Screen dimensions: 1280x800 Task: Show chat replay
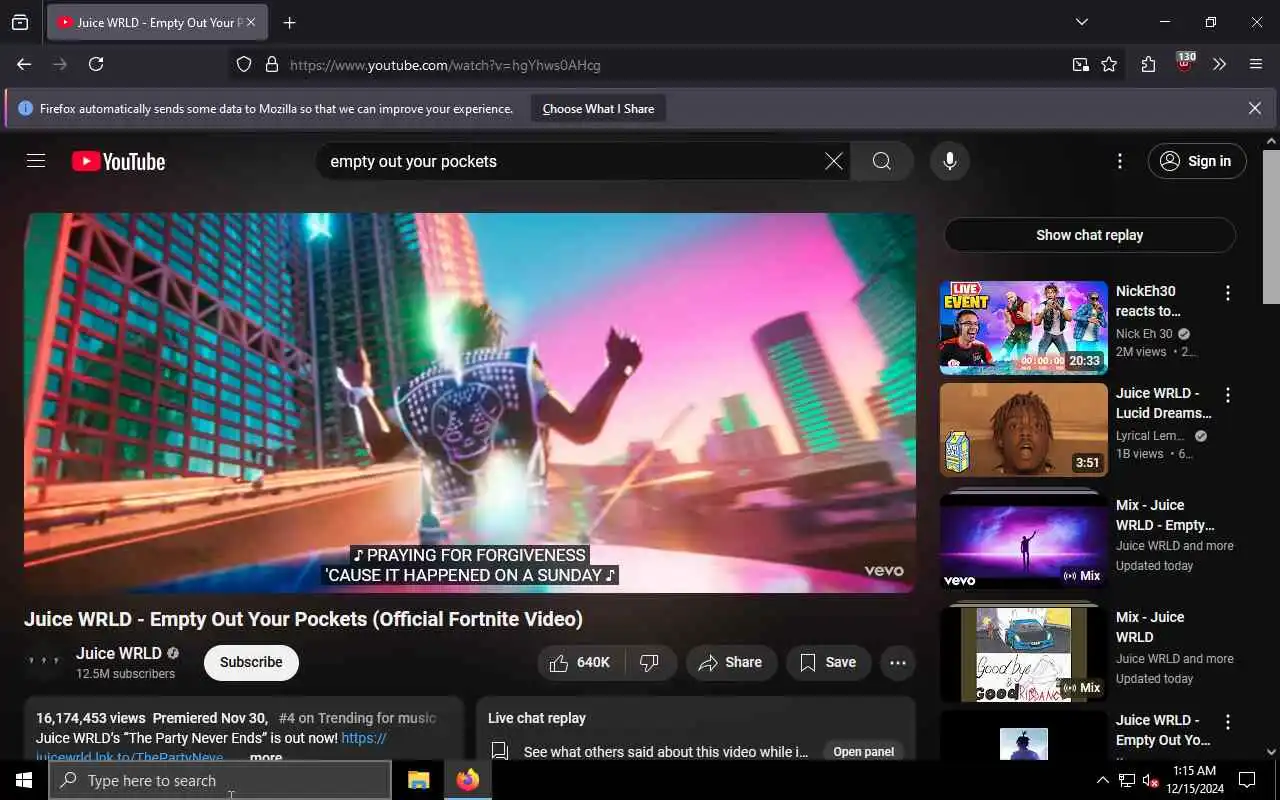coord(1089,235)
